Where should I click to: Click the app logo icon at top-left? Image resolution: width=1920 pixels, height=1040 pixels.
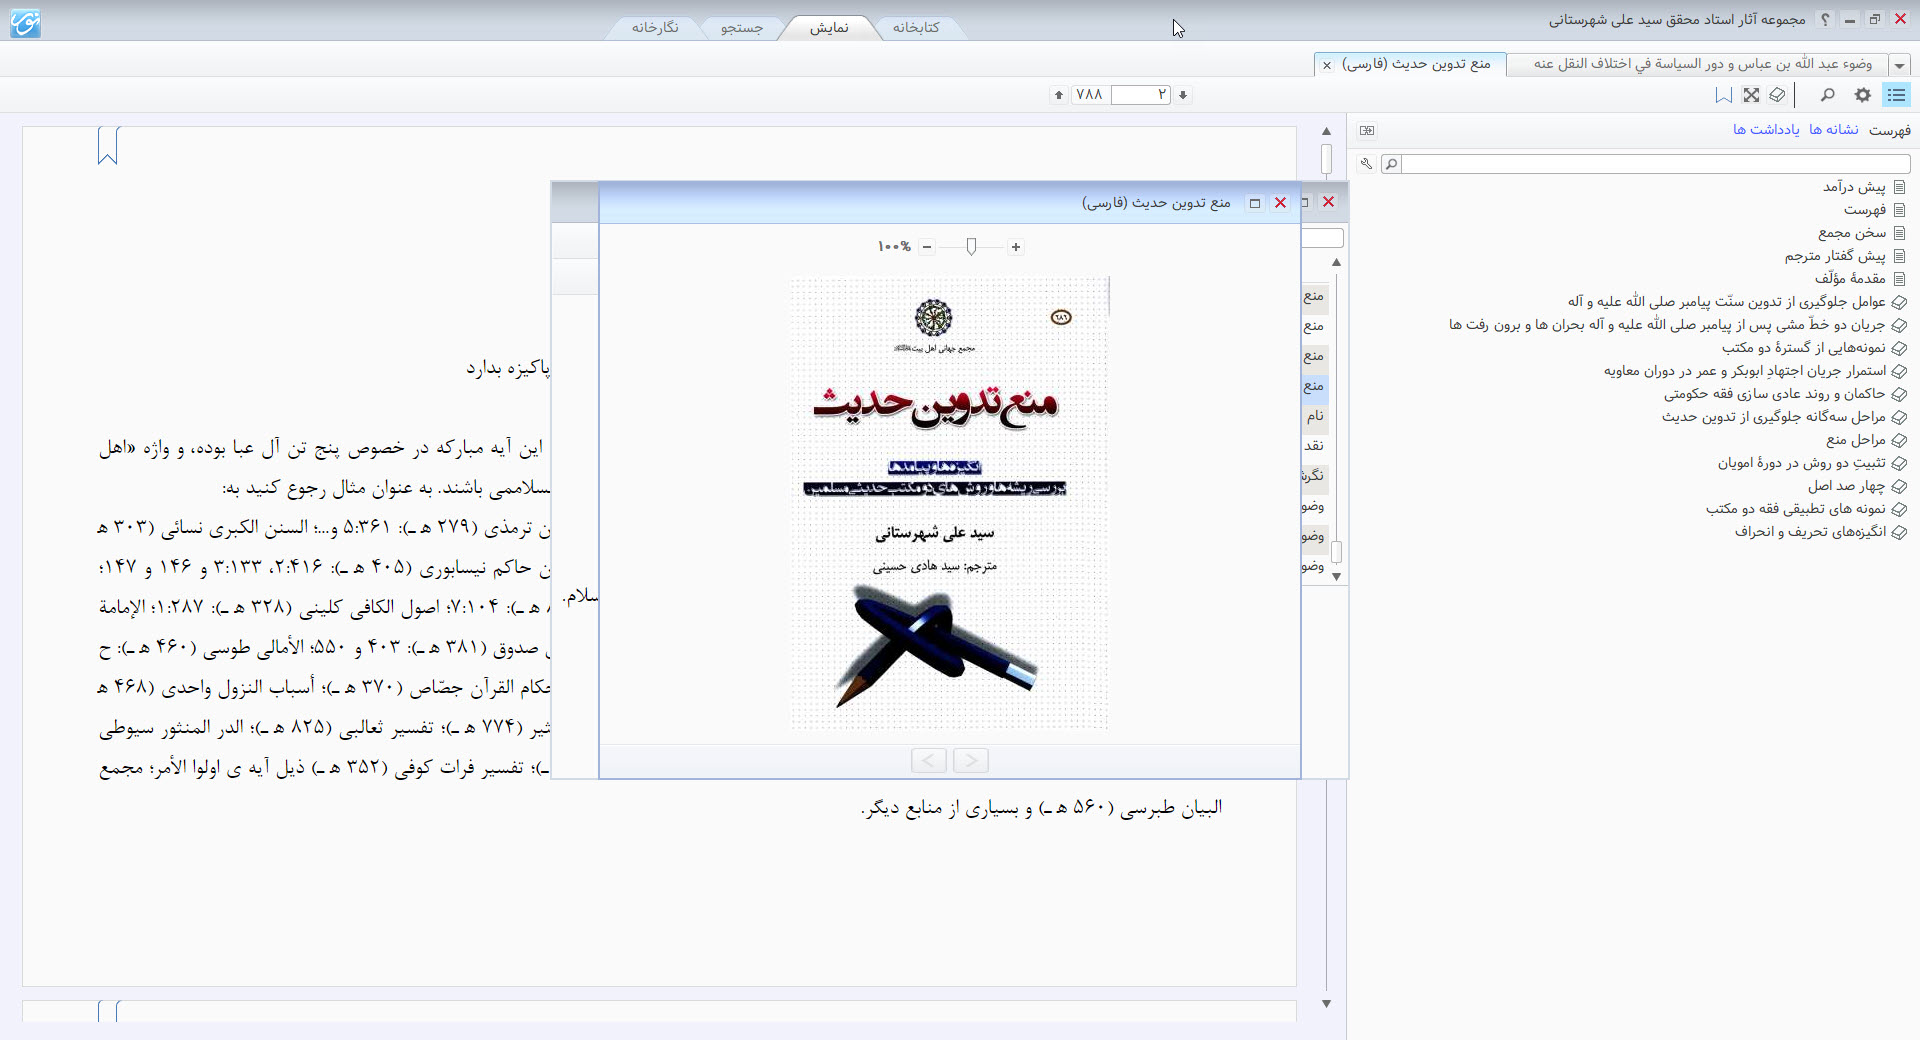[25, 22]
